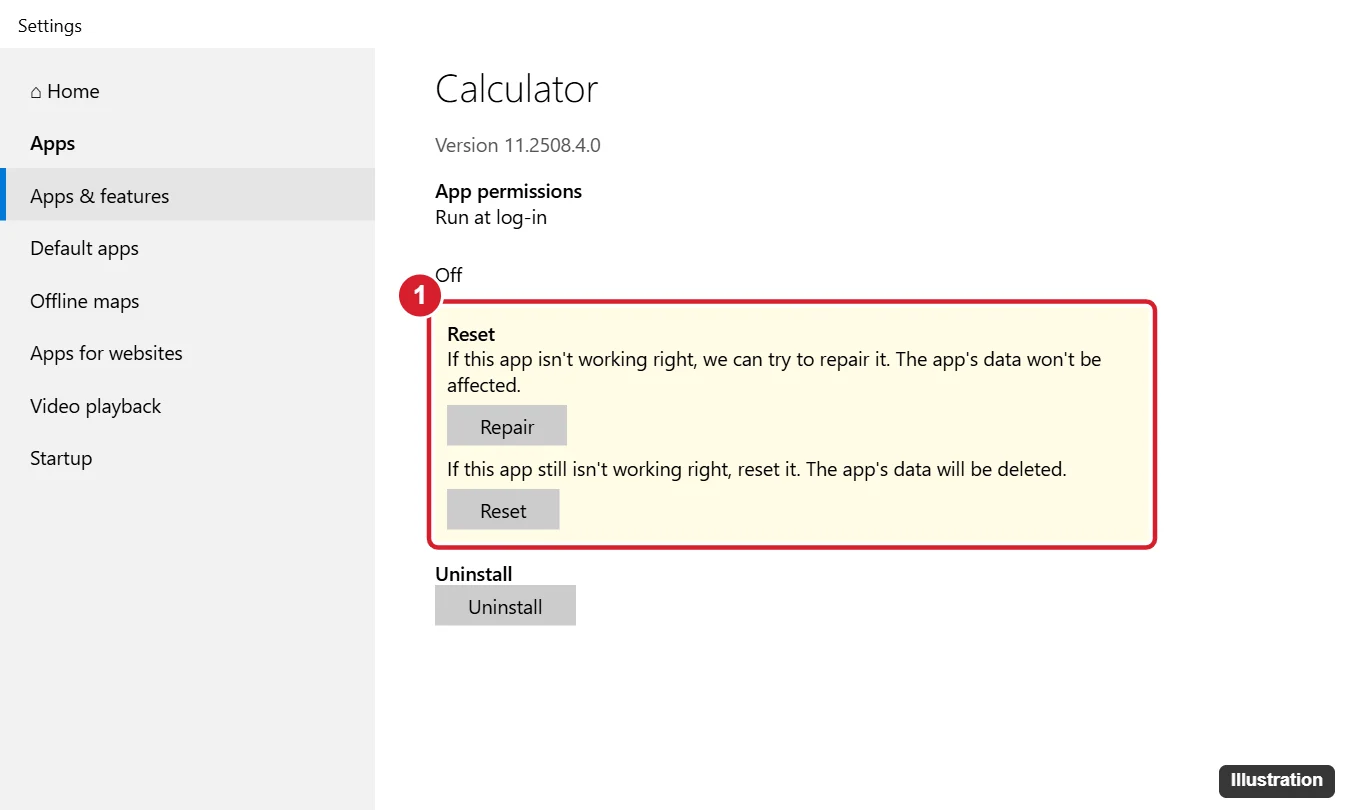Click the bold Uninstall section heading

click(474, 574)
